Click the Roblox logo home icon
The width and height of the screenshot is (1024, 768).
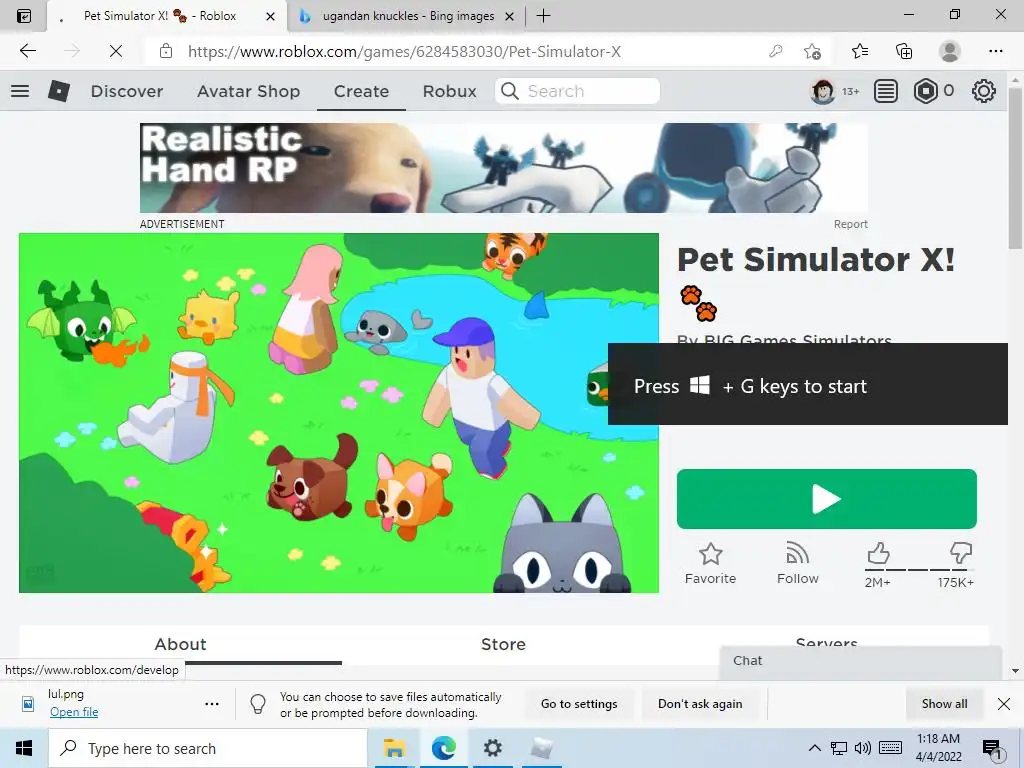[x=59, y=91]
